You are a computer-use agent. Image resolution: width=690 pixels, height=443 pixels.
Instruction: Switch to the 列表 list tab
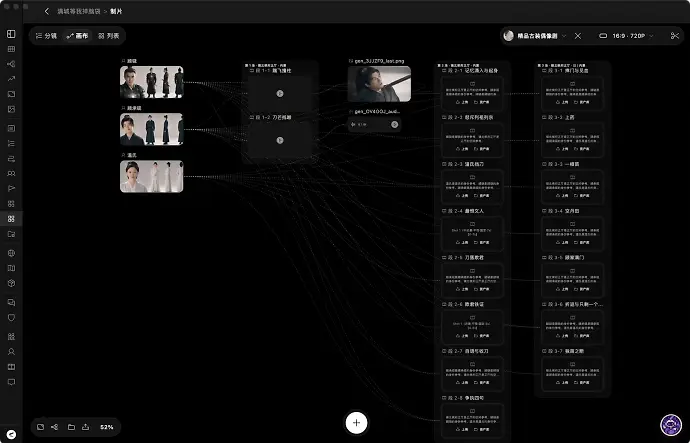click(109, 36)
